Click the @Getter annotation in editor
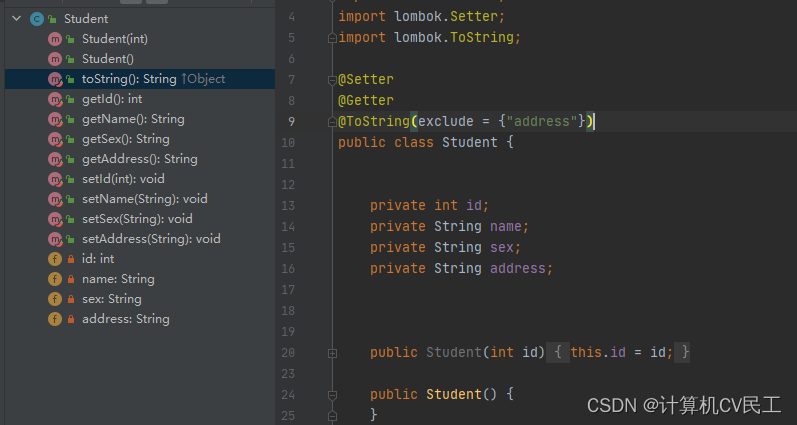797x425 pixels. coord(366,101)
